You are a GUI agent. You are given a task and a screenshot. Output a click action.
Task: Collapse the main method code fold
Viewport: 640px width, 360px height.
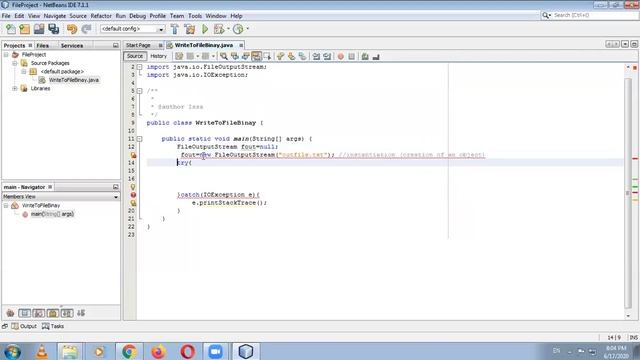click(140, 139)
